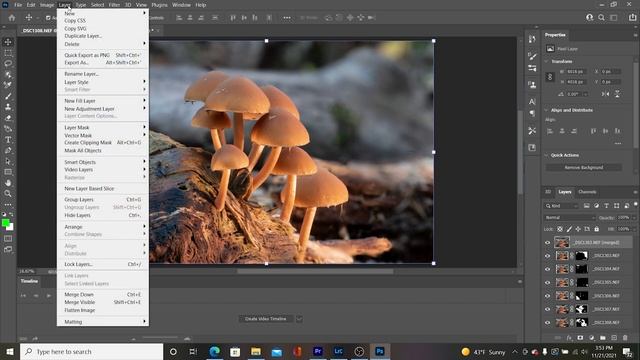640x360 pixels.
Task: Click the more options ellipsis in options bar
Action: pos(287,18)
